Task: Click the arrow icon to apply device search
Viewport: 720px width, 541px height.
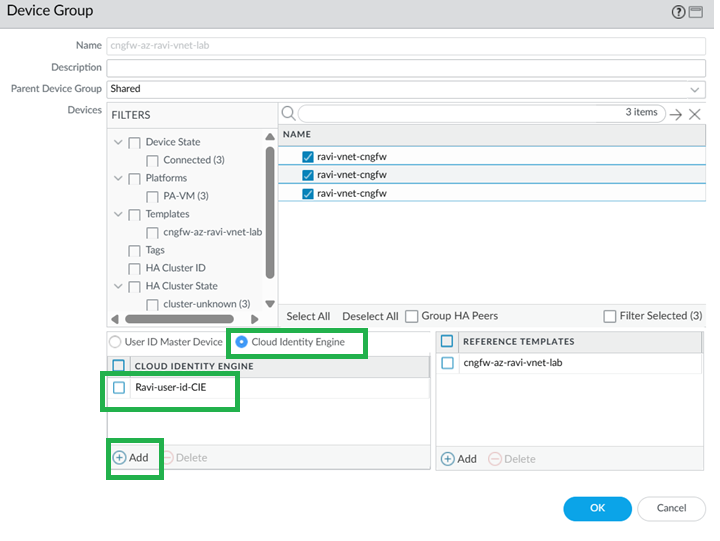Action: coord(675,114)
